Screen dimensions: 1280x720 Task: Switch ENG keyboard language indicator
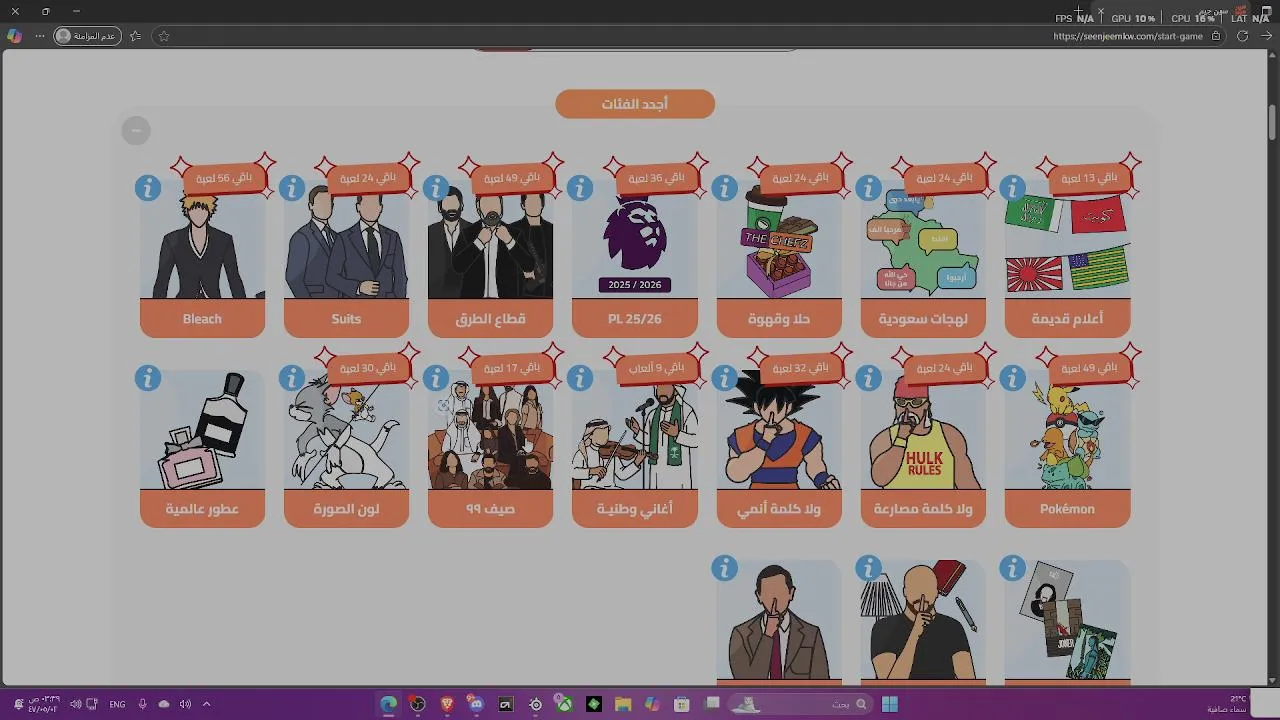click(x=117, y=704)
